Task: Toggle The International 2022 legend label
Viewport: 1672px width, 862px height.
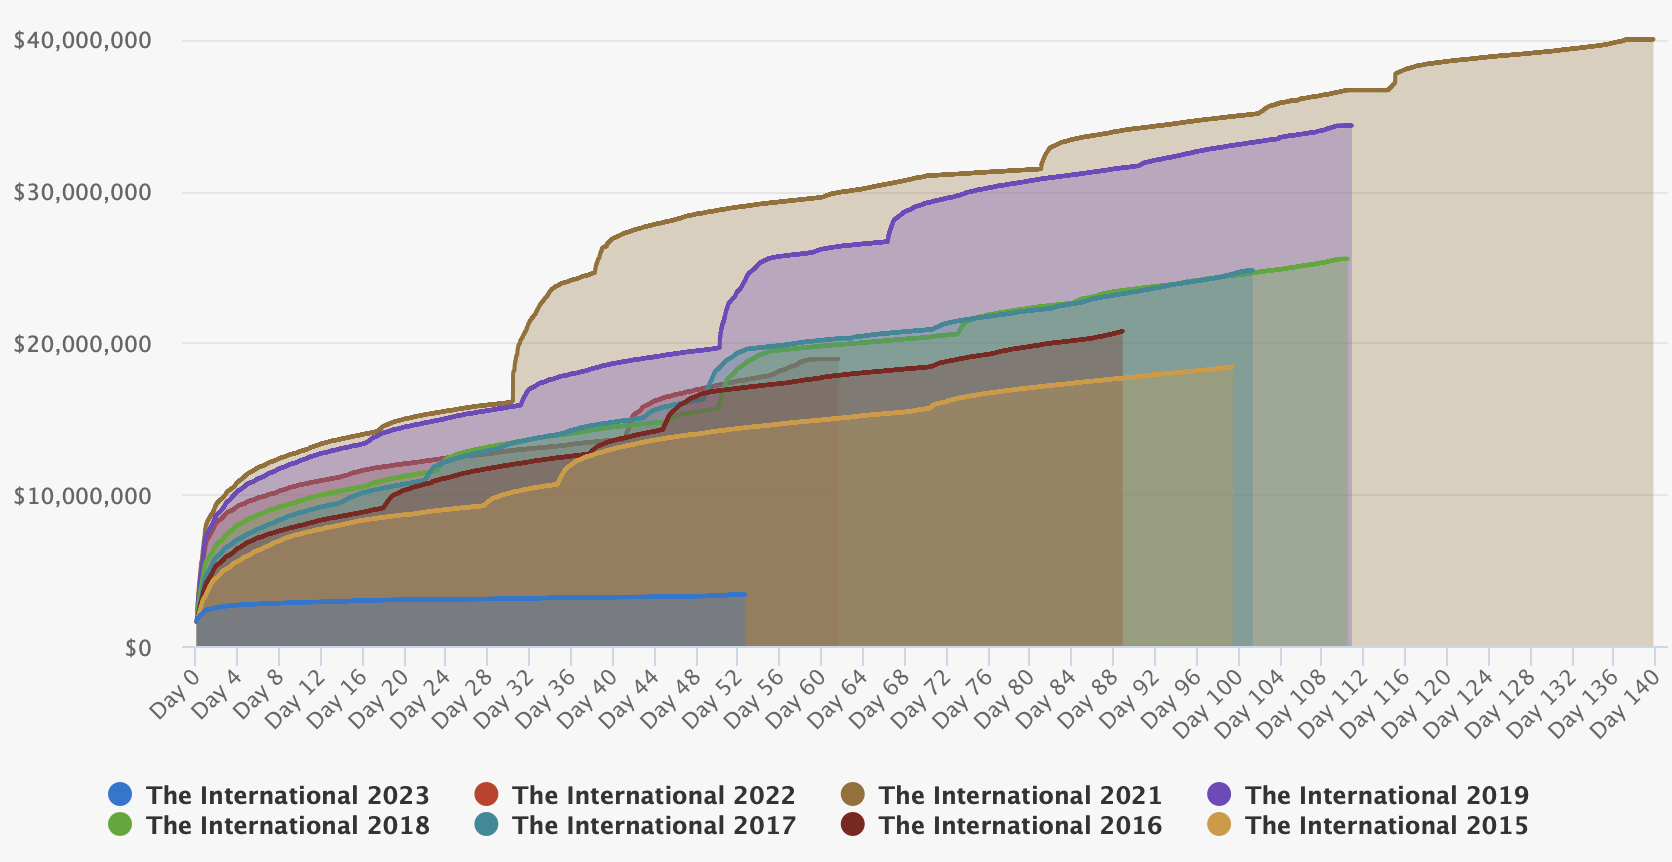Action: coord(654,795)
